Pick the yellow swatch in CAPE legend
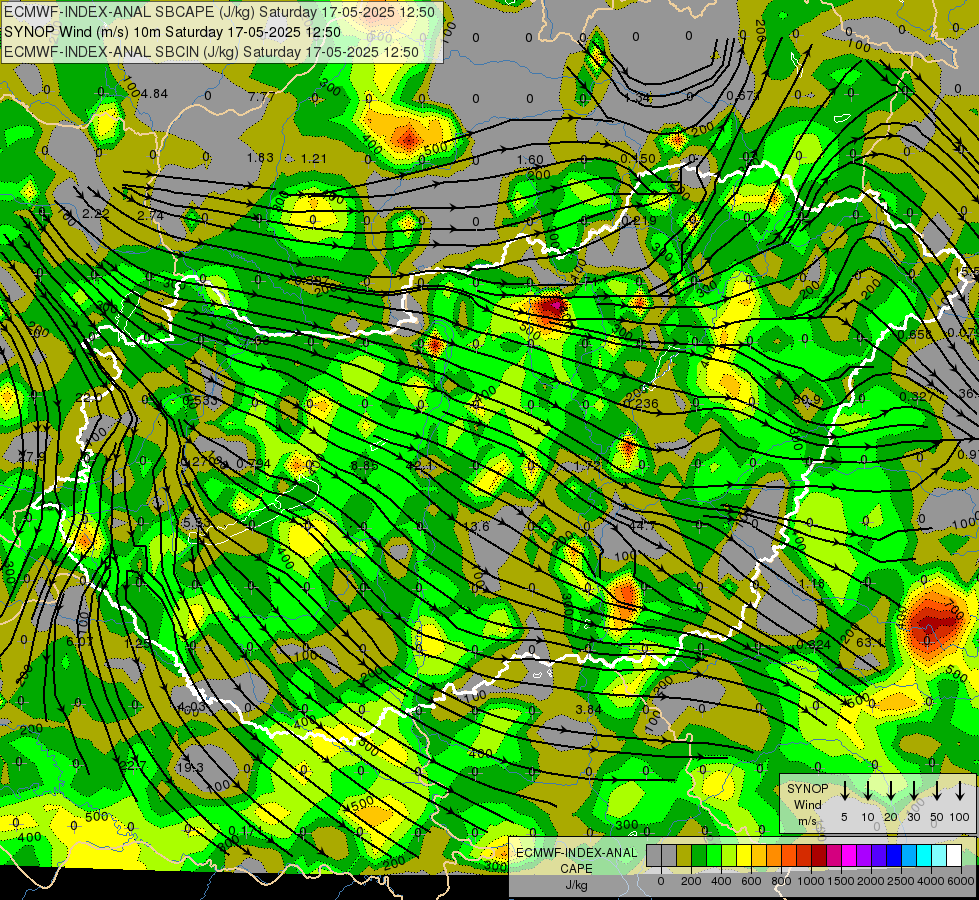979x900 pixels. [744, 855]
